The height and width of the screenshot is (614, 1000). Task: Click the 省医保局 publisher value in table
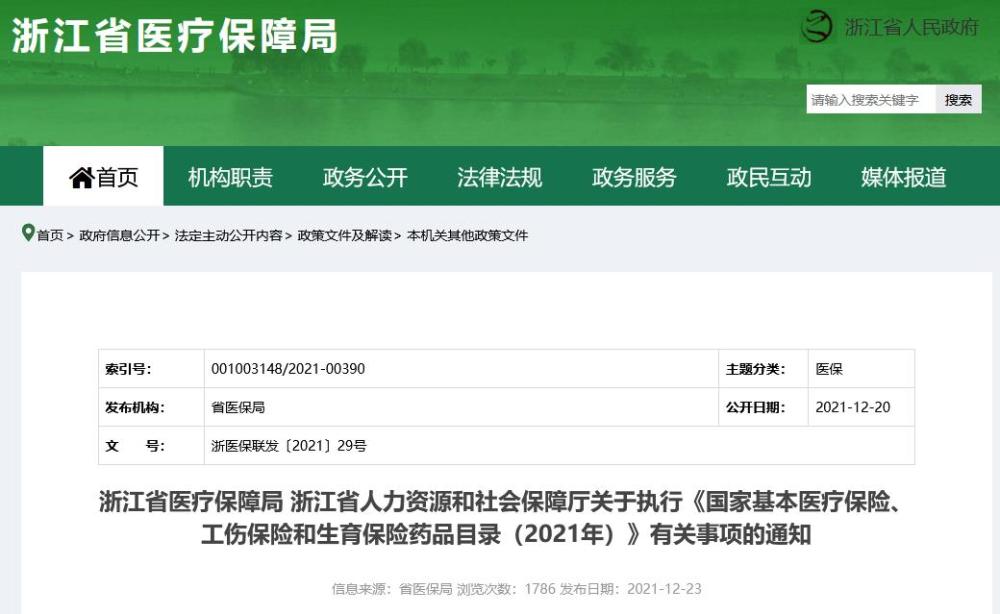(x=238, y=407)
